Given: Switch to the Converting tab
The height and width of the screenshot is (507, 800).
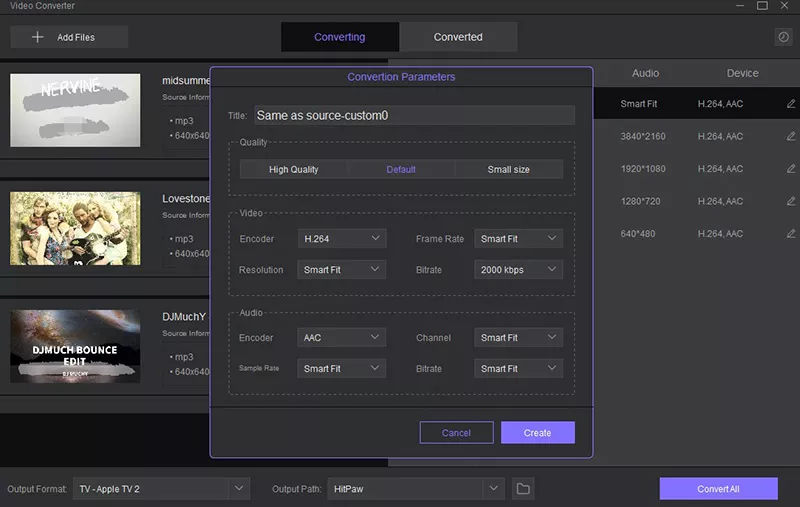Looking at the screenshot, I should pos(340,37).
